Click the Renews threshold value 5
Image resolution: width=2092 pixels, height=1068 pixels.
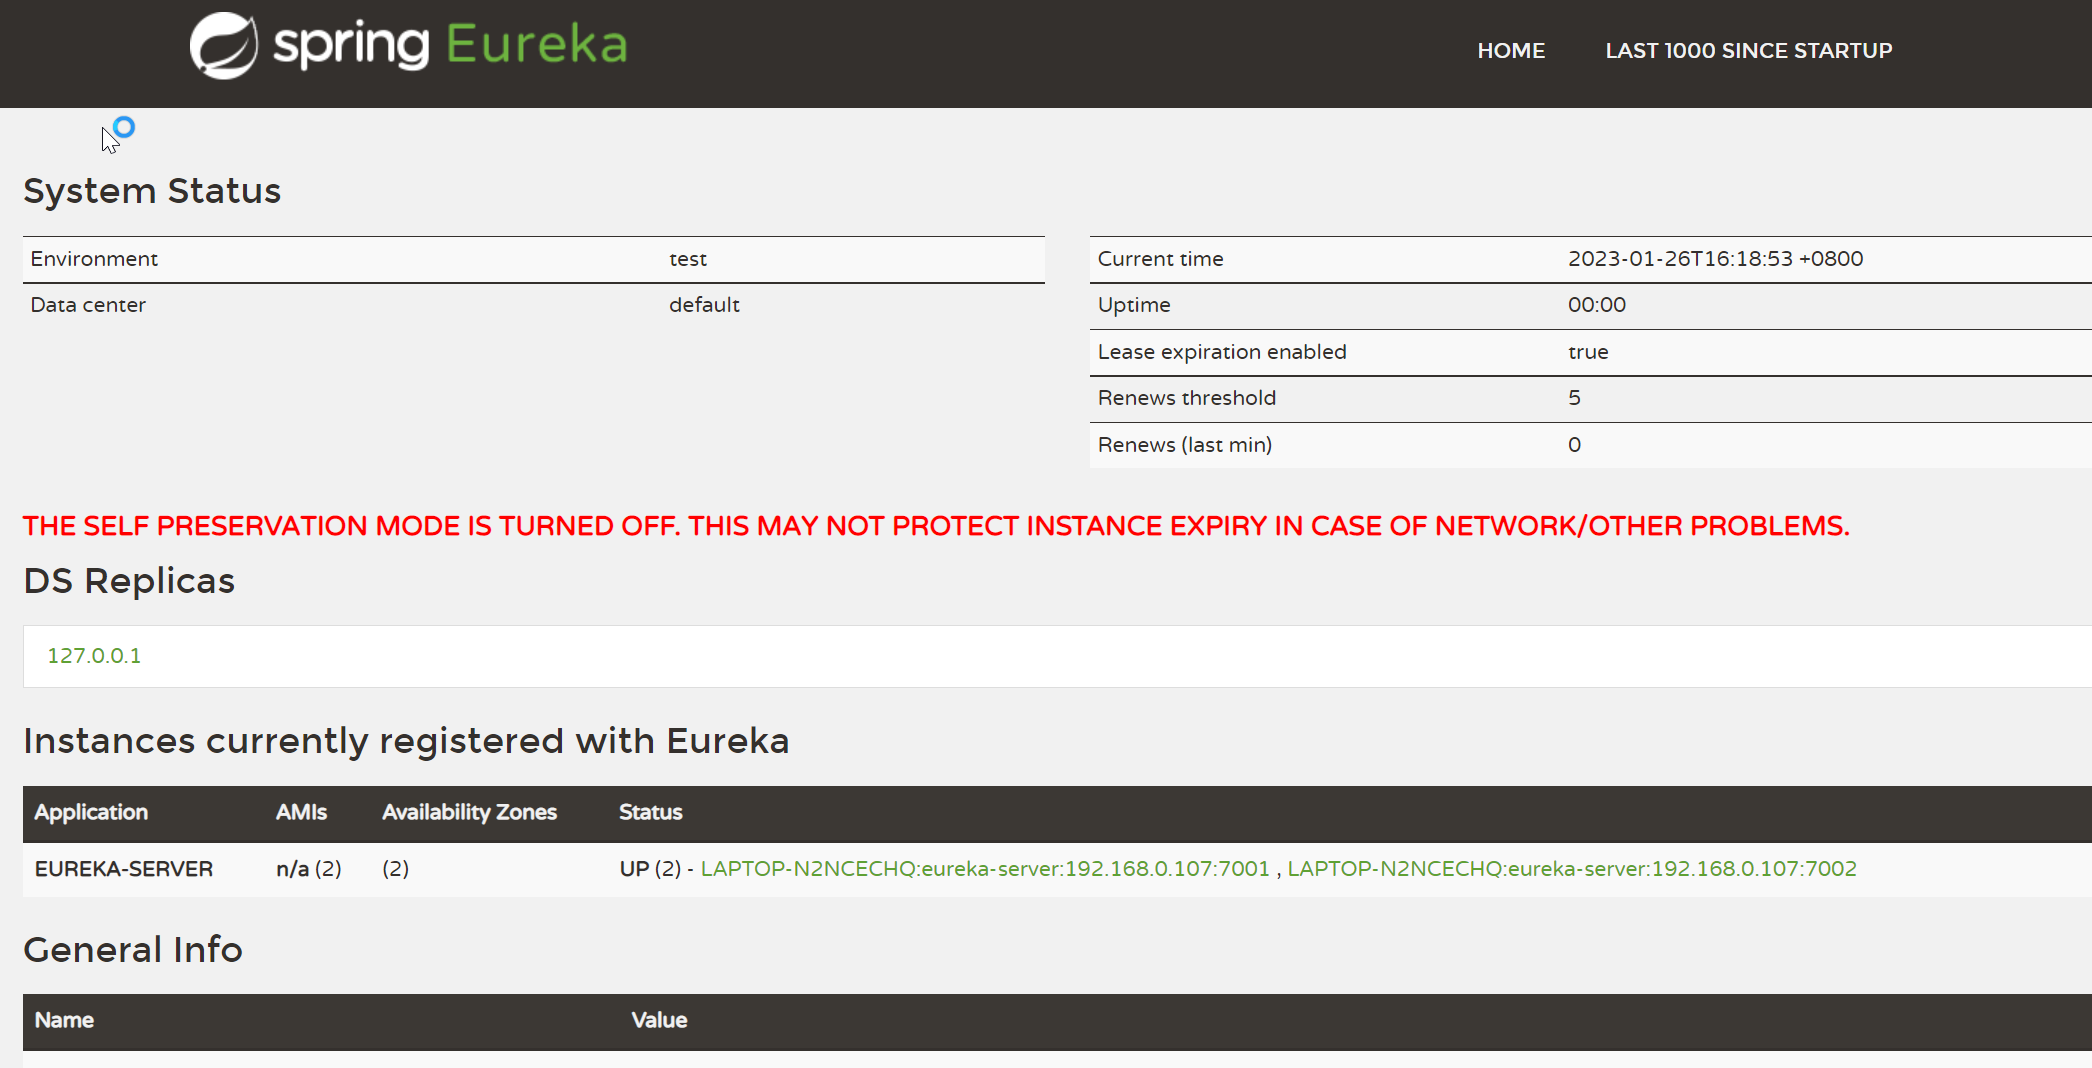(1574, 397)
